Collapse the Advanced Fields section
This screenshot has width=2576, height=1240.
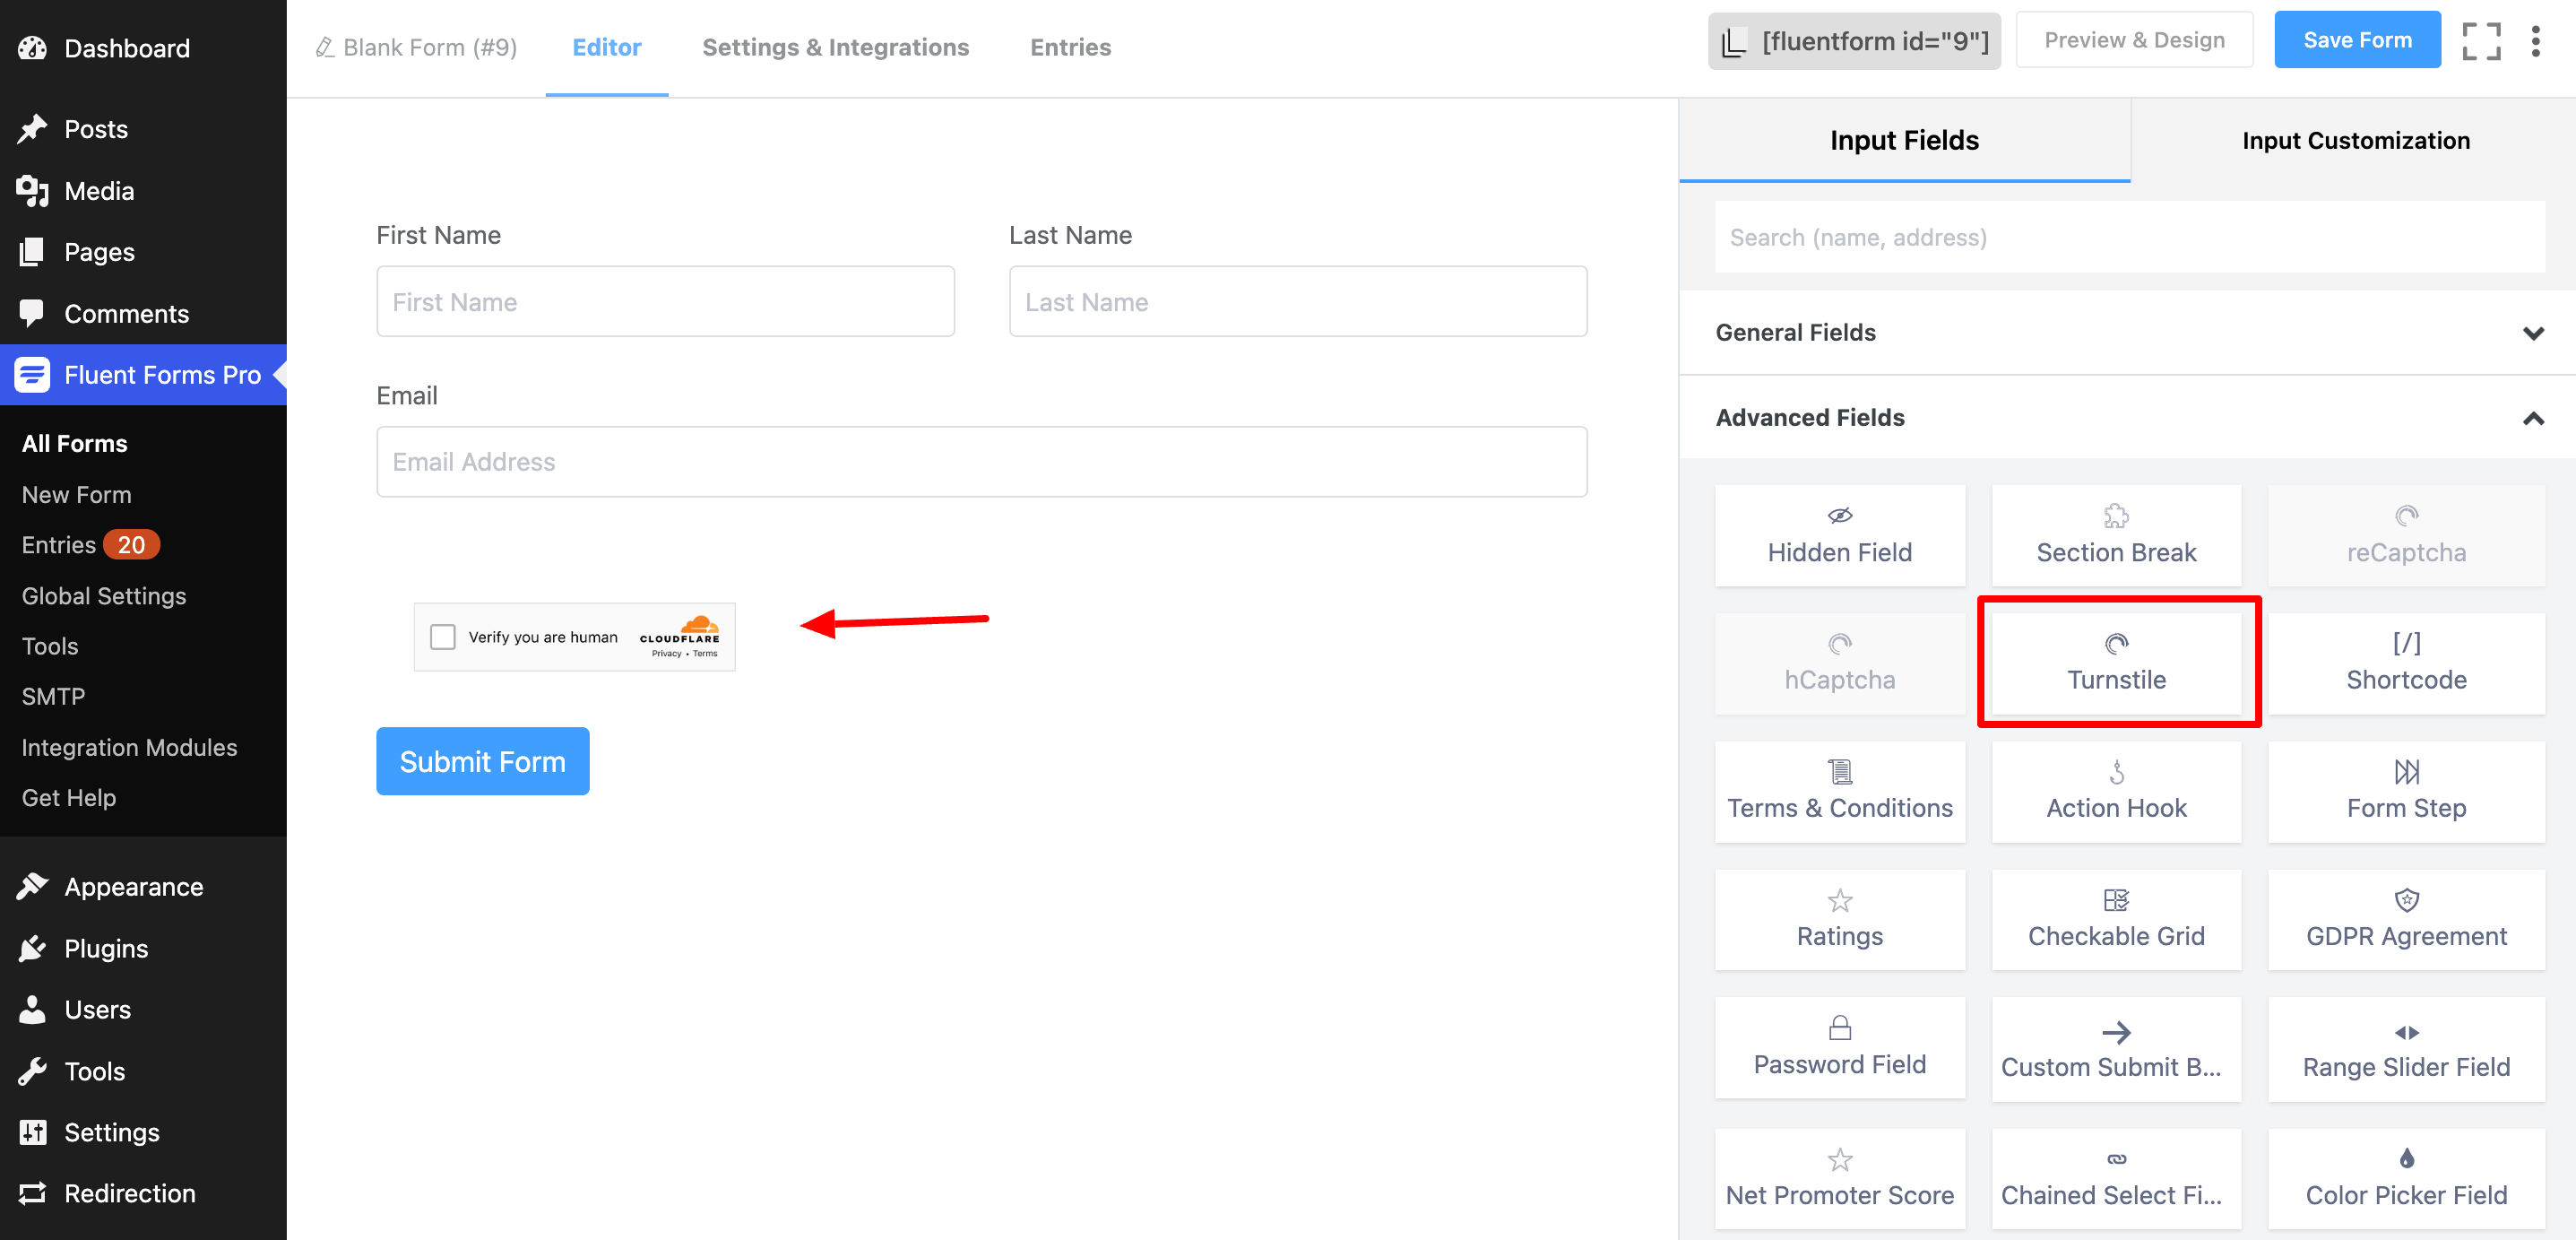point(2126,418)
